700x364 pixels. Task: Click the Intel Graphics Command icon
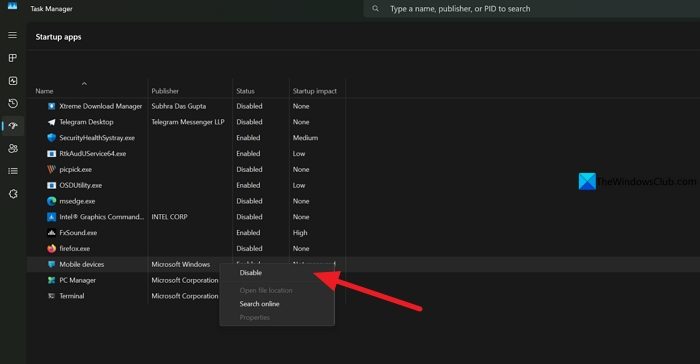point(51,217)
